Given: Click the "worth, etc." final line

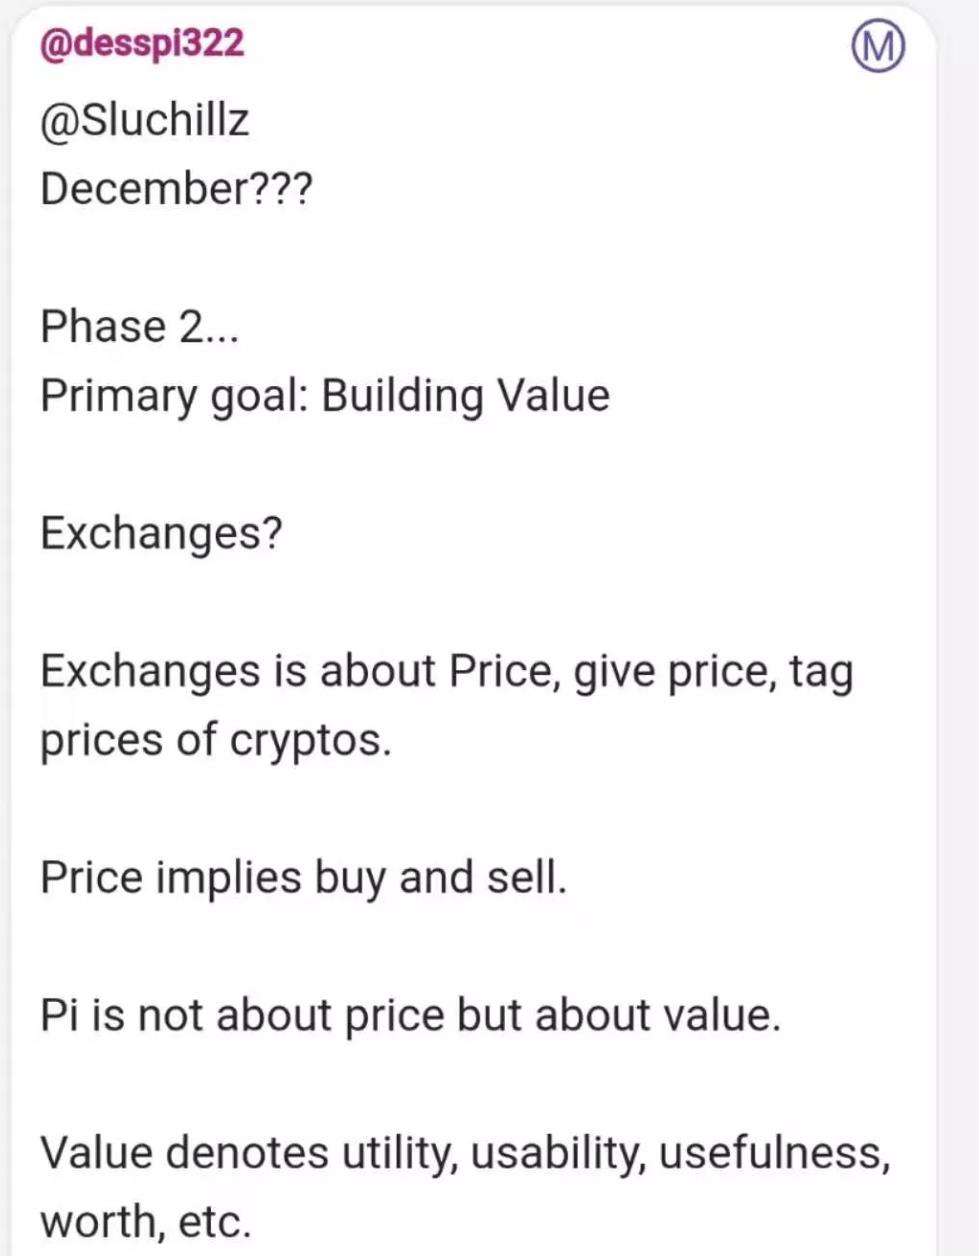Looking at the screenshot, I should (145, 1223).
